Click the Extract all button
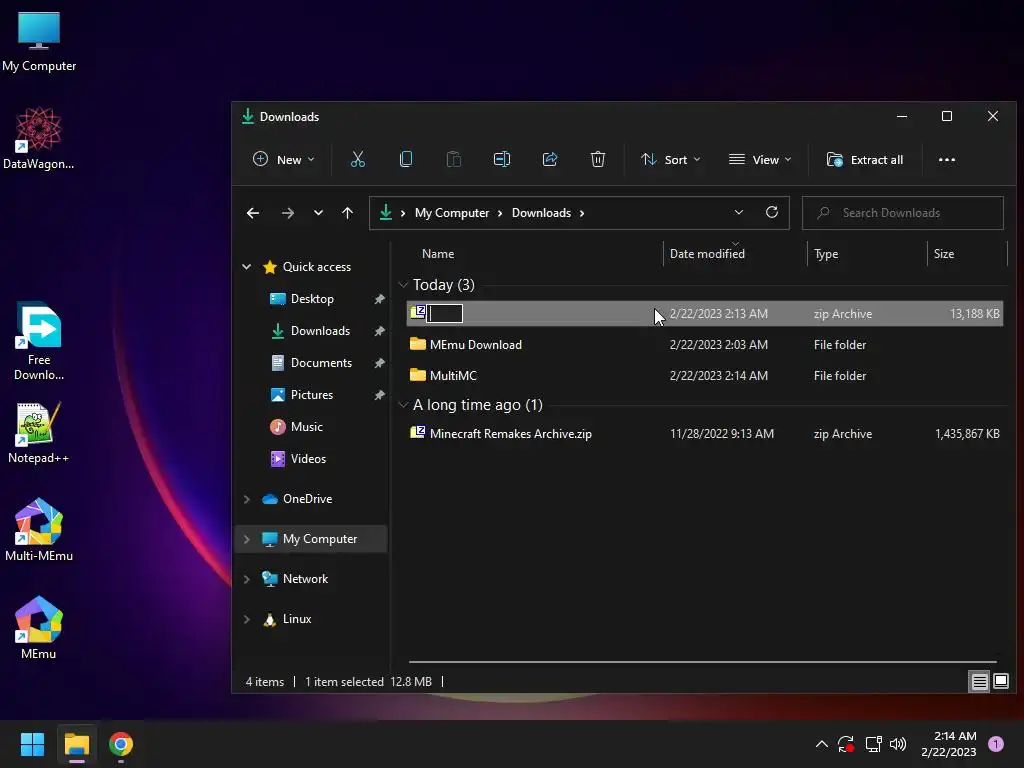Viewport: 1024px width, 768px height. coord(865,159)
